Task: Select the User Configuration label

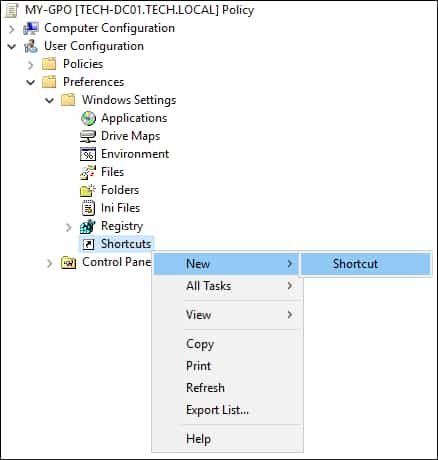Action: tap(94, 46)
